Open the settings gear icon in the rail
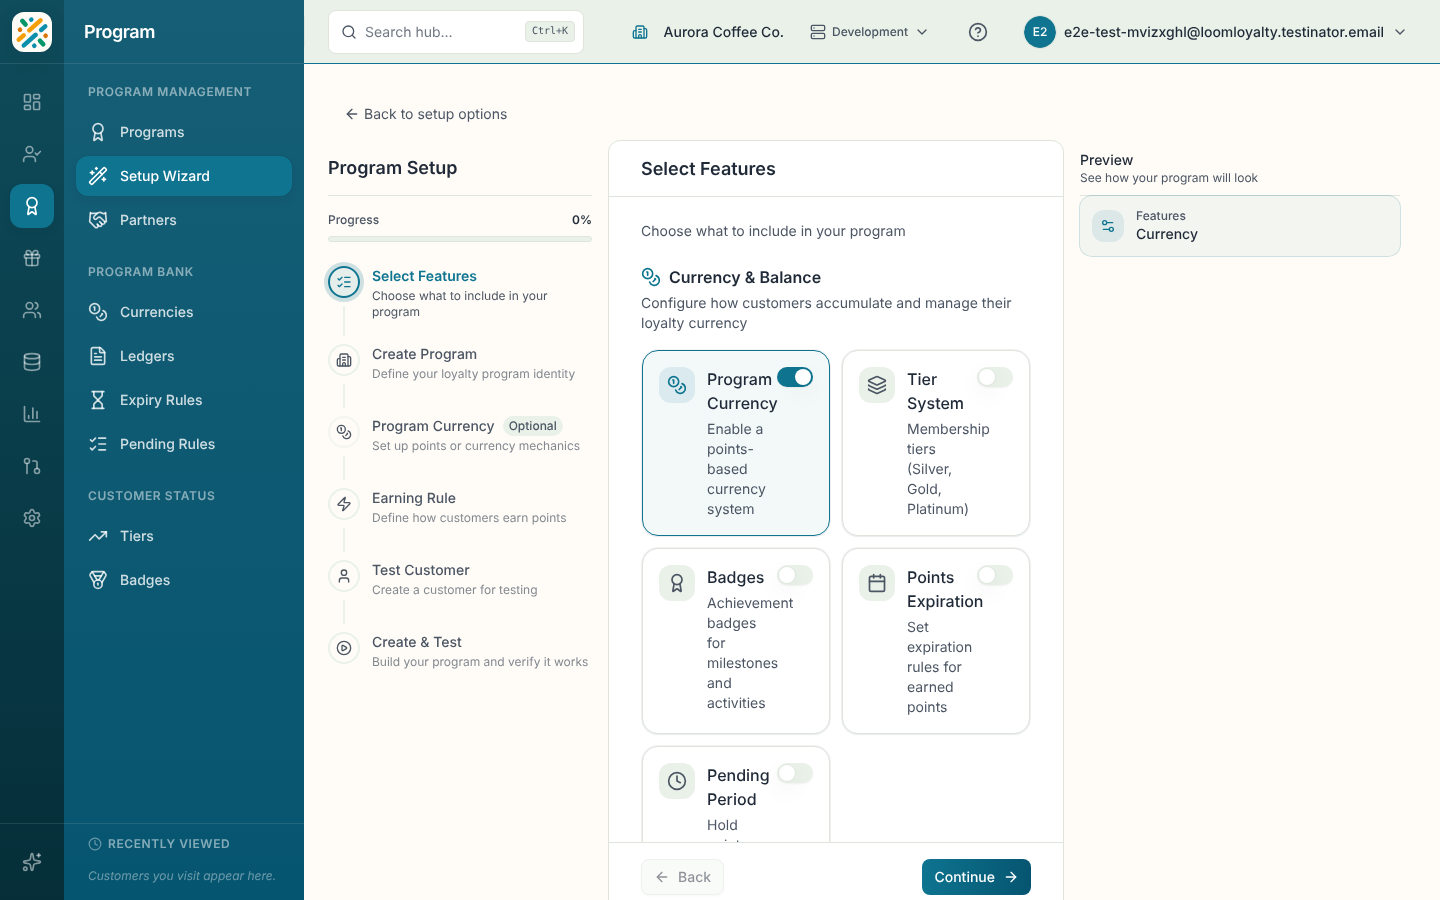The width and height of the screenshot is (1440, 900). pos(32,518)
